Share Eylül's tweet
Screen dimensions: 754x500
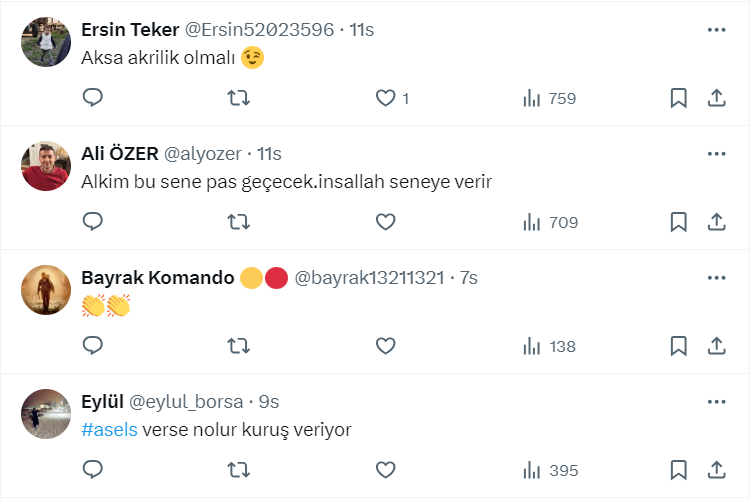point(716,470)
